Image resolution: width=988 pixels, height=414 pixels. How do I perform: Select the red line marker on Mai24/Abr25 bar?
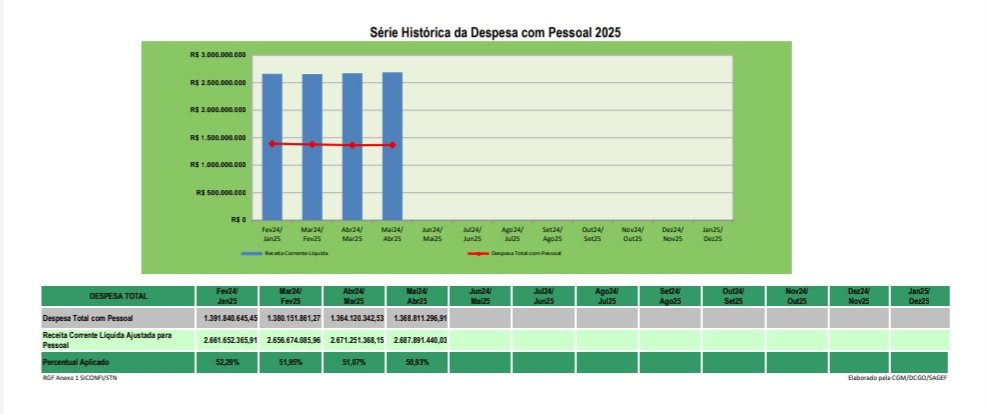point(392,145)
